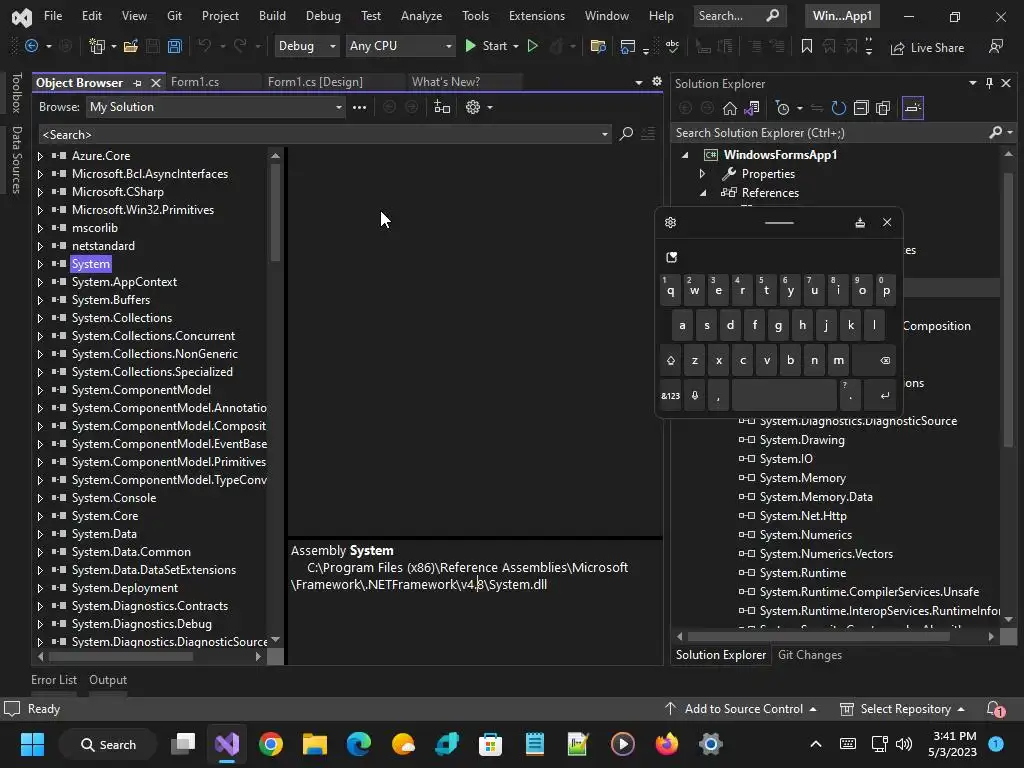Toggle Preview Selected Items in Solution Explorer
Viewport: 1024px width, 768px height.
[x=912, y=108]
